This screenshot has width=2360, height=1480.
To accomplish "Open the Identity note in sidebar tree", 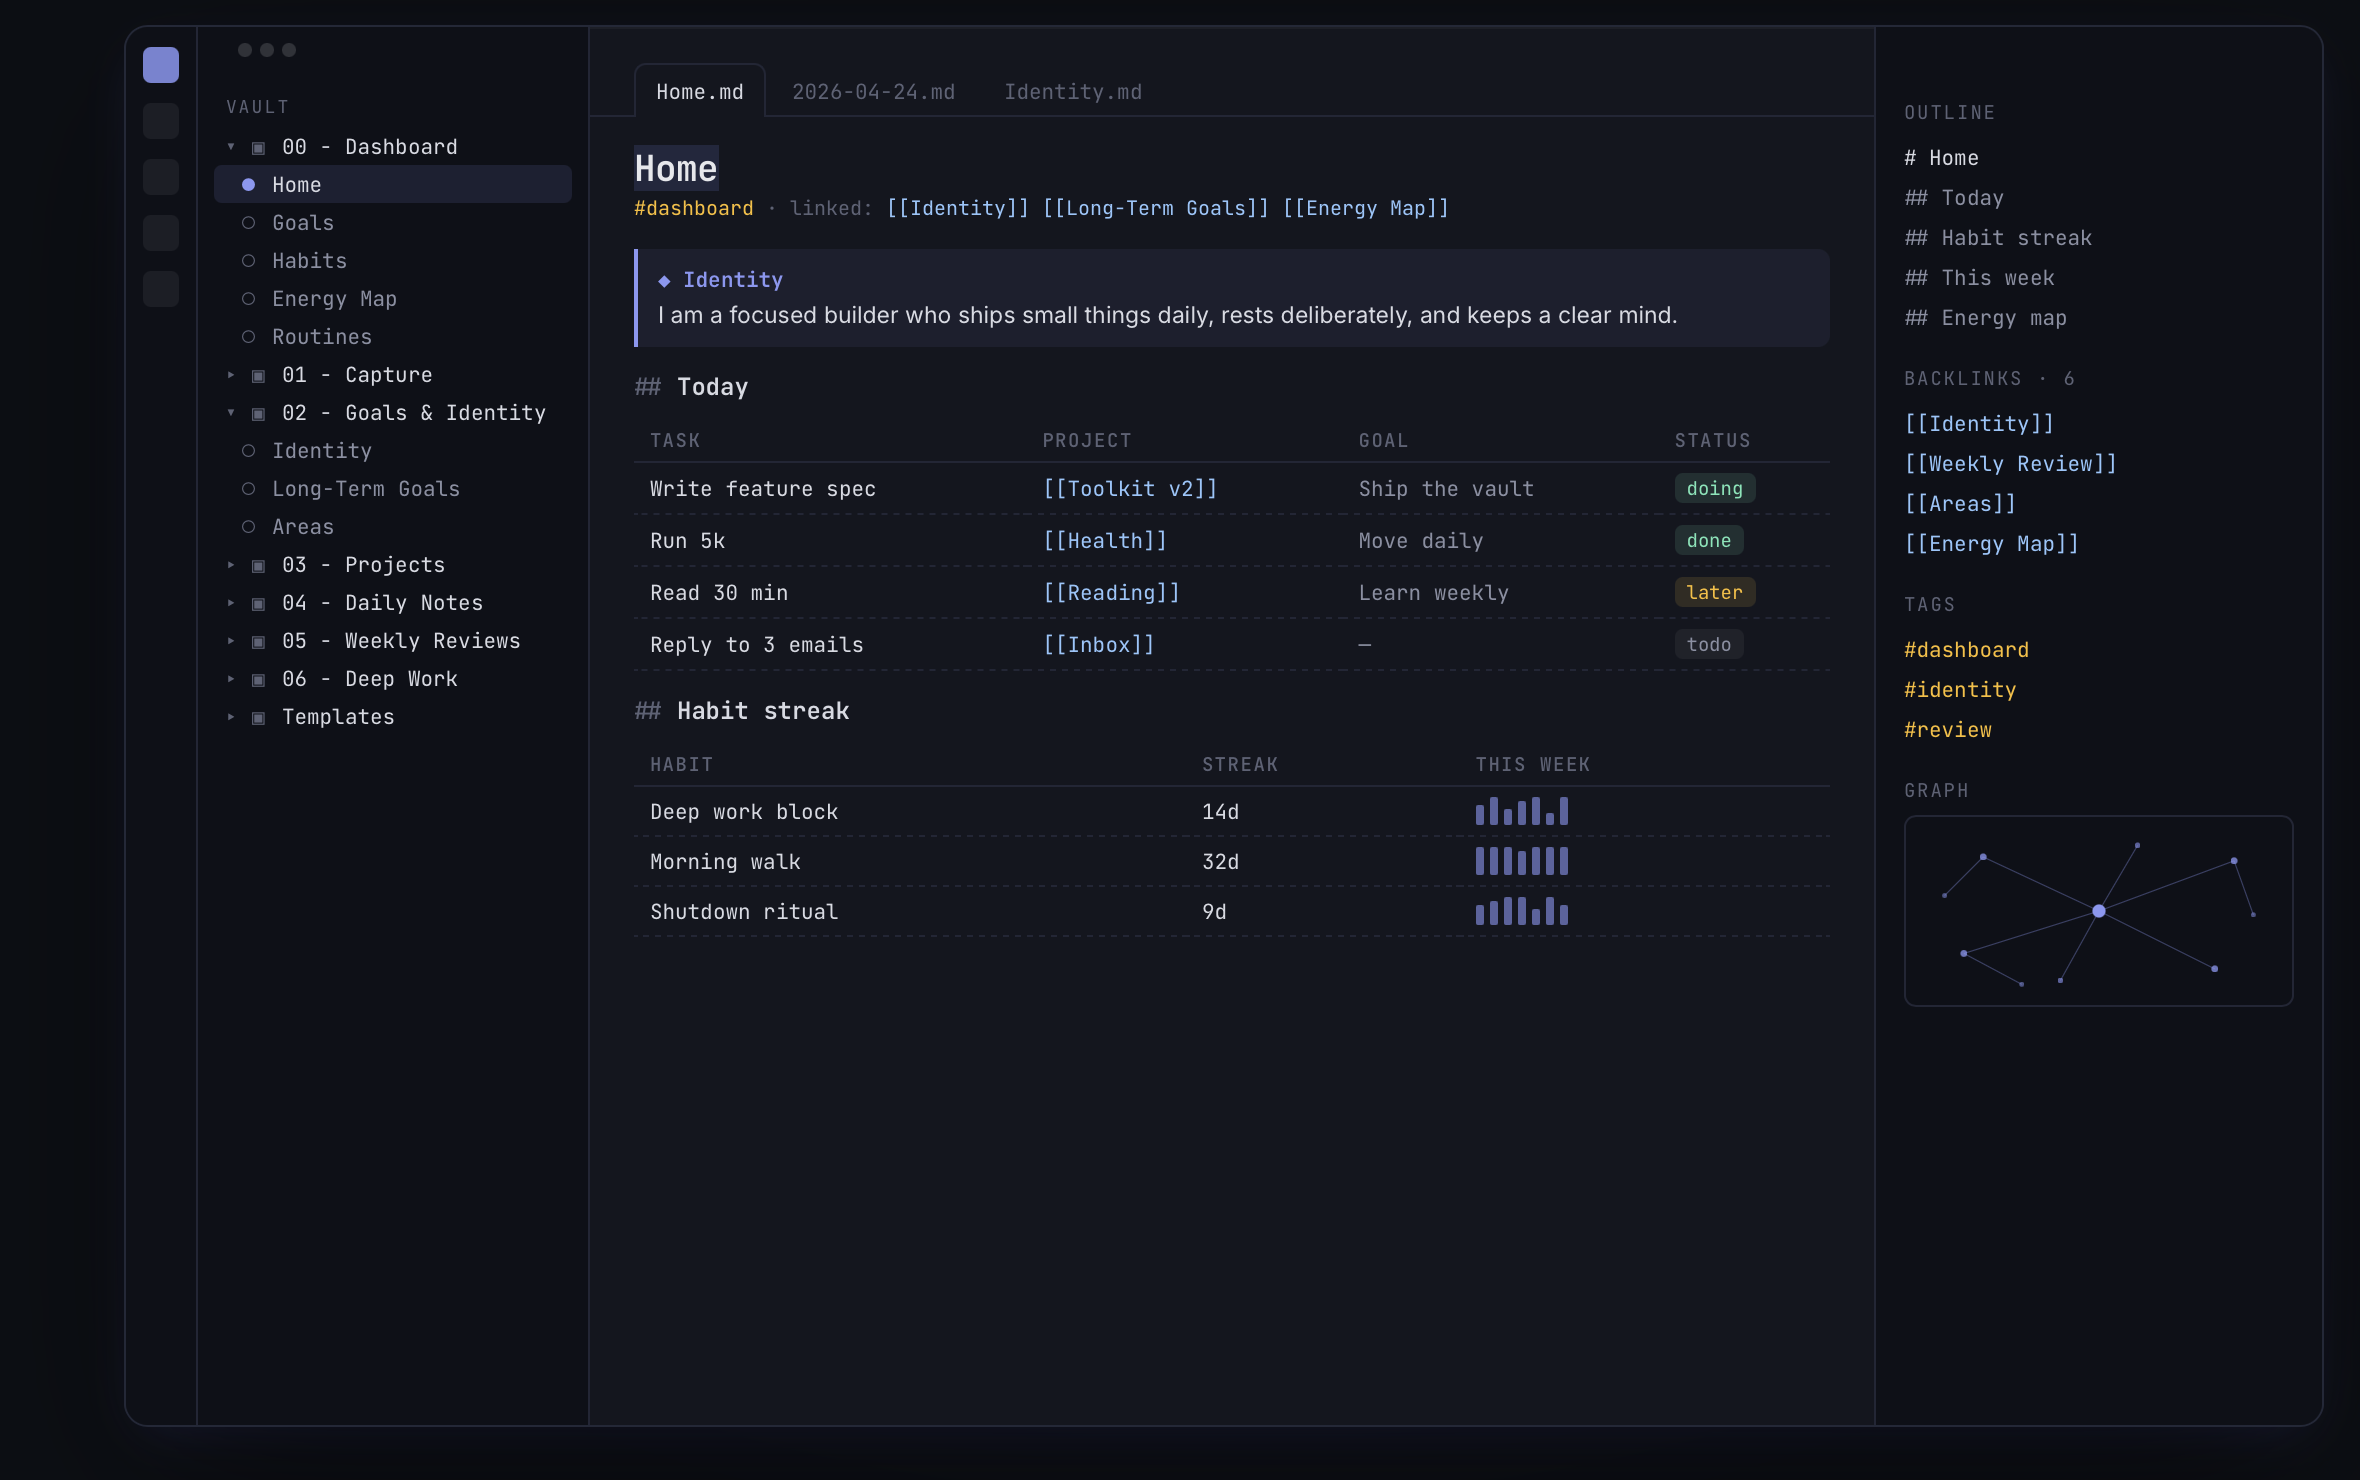I will tap(393, 451).
